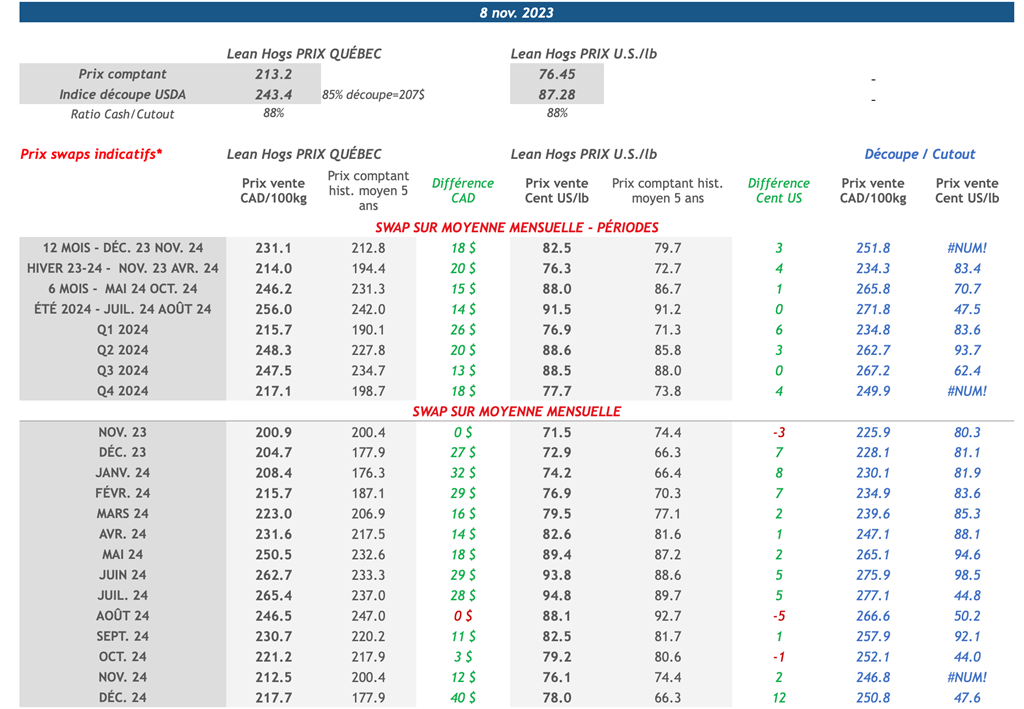This screenshot has height=709, width=1024.
Task: Select the blue Découpe / Cutout heading
Action: click(919, 154)
